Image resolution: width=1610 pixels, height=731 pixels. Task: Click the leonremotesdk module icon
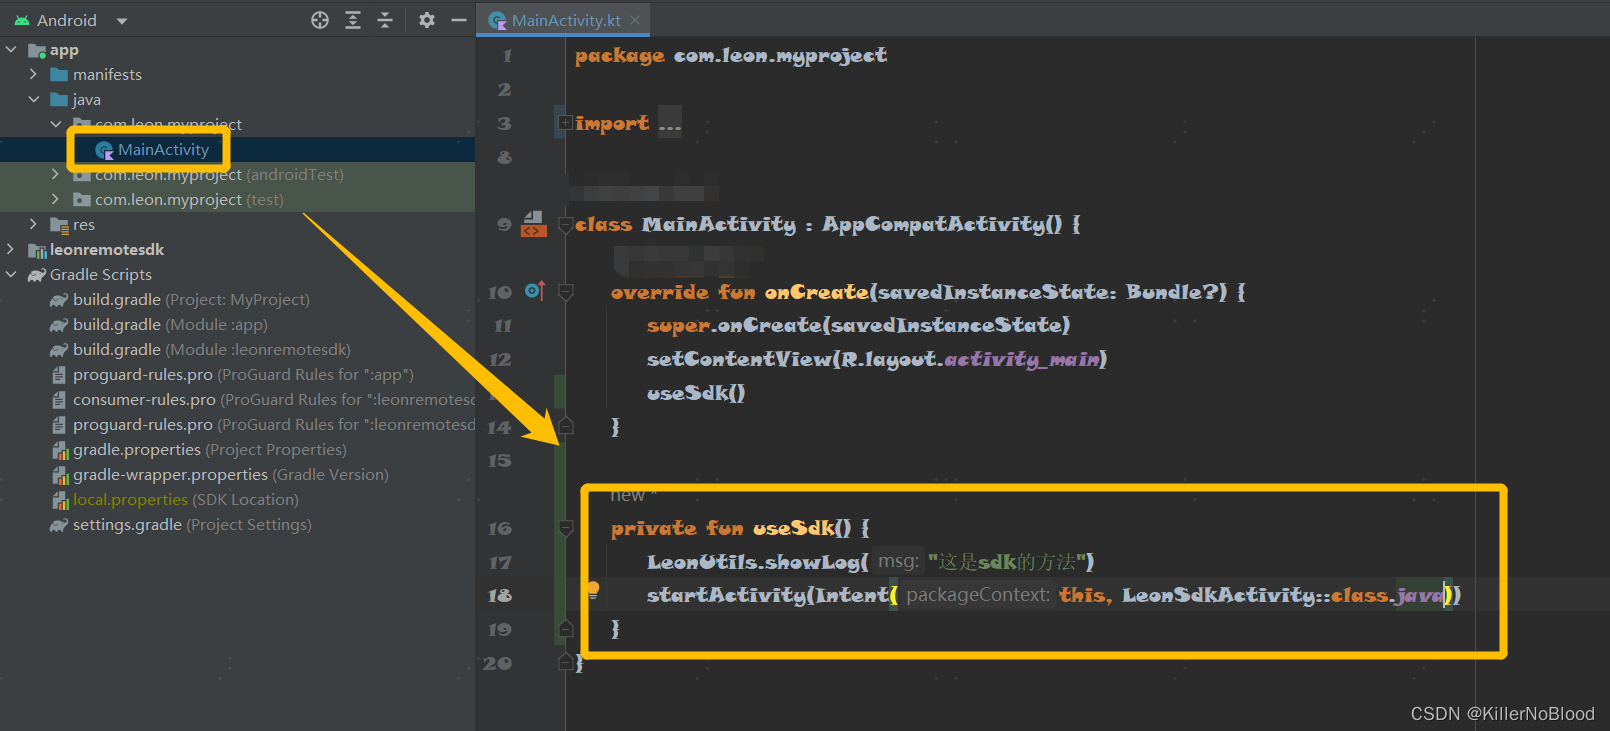tap(37, 250)
